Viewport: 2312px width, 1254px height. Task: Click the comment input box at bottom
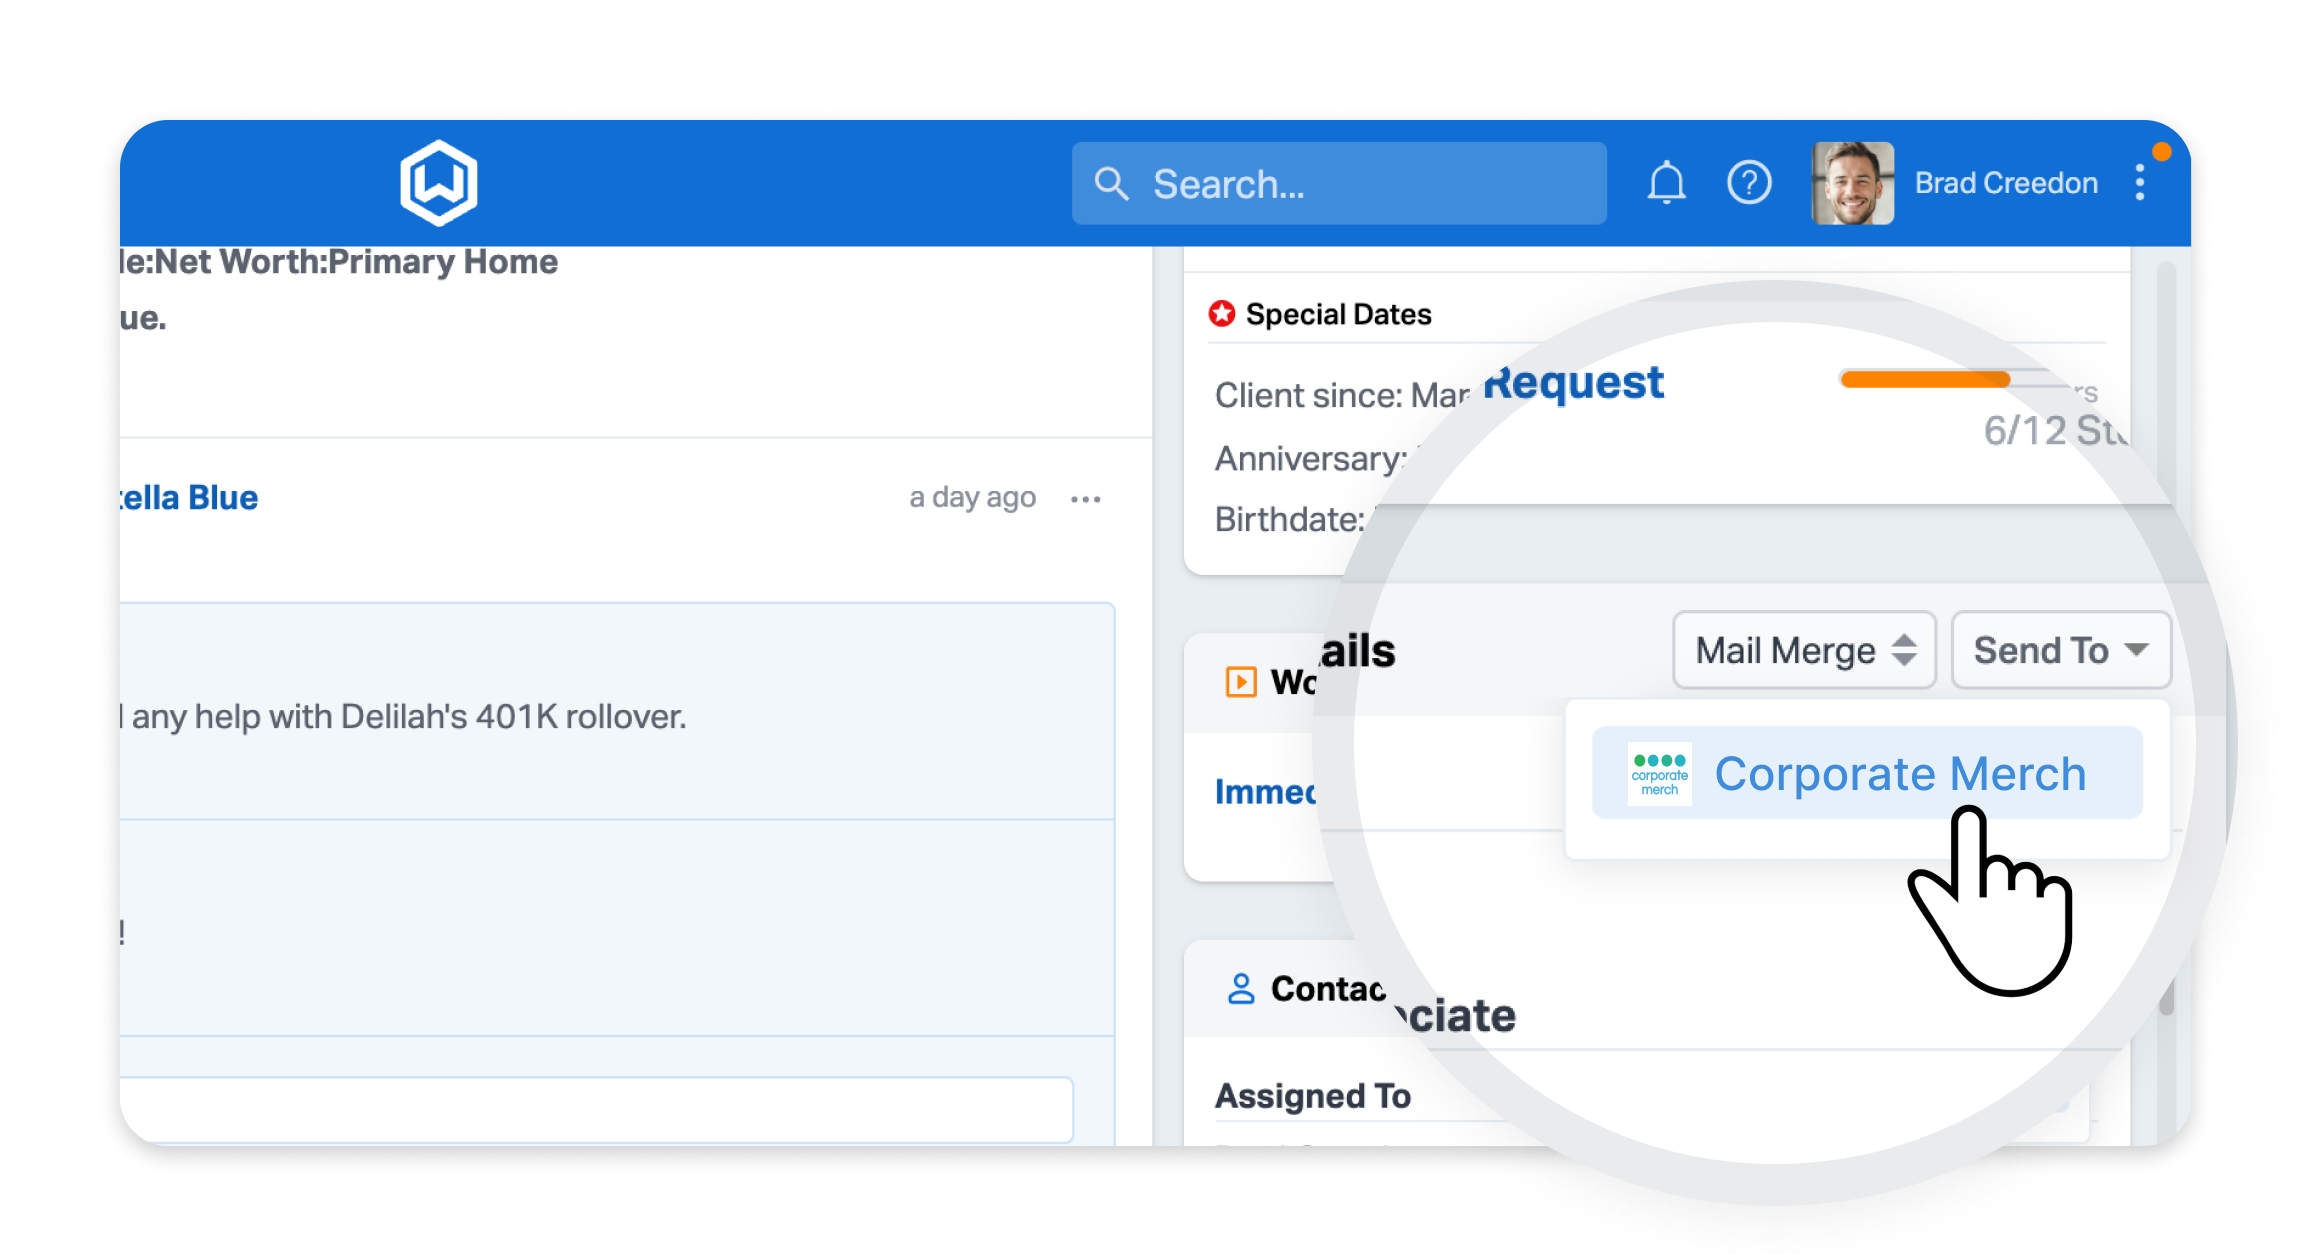(x=596, y=1108)
